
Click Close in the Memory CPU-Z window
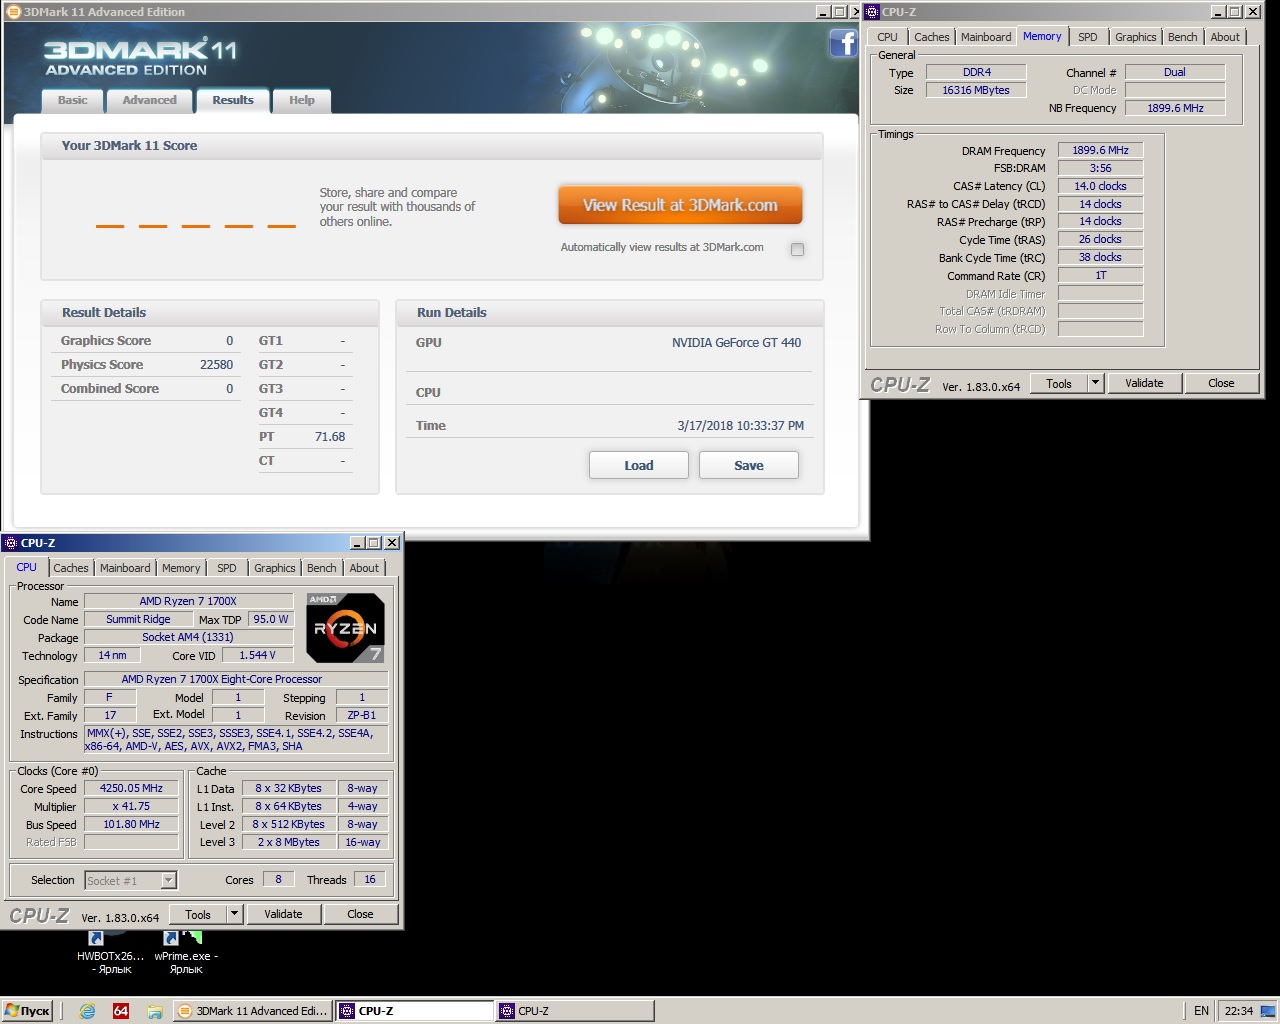(x=1221, y=383)
